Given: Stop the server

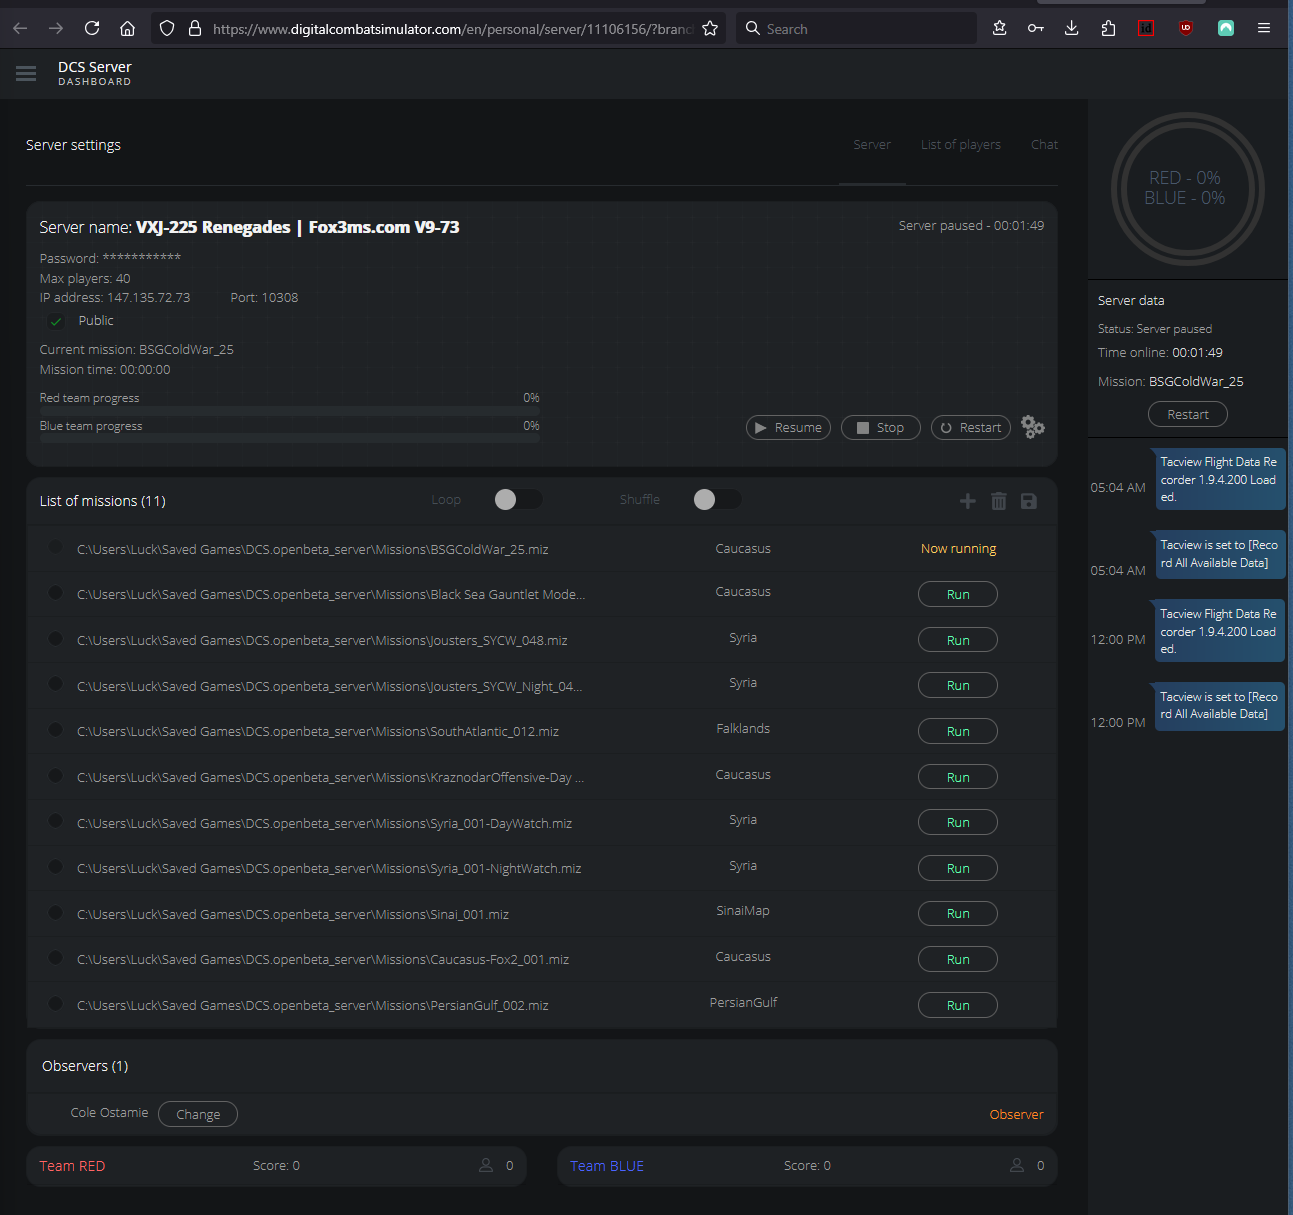Looking at the screenshot, I should tap(881, 427).
